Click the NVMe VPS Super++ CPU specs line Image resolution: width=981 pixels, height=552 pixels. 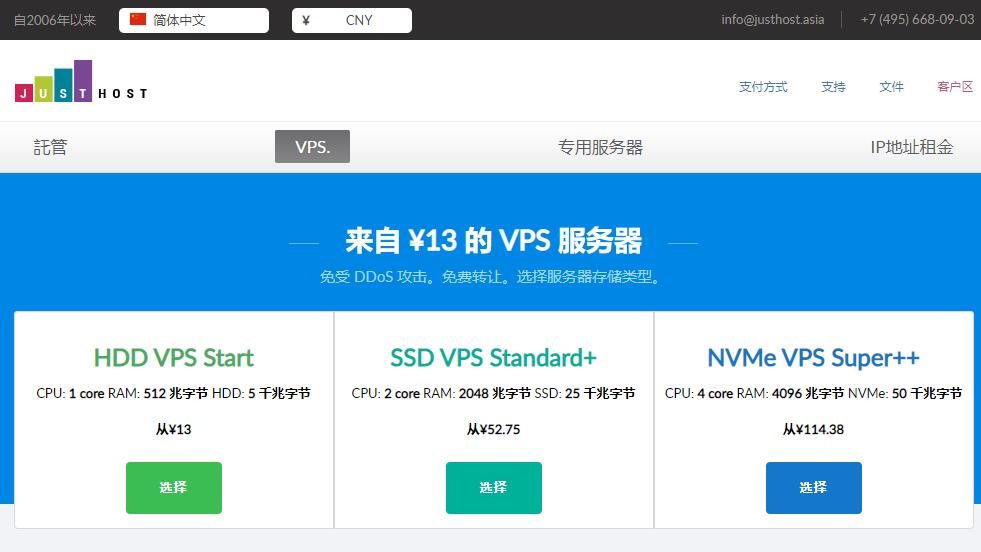[813, 393]
